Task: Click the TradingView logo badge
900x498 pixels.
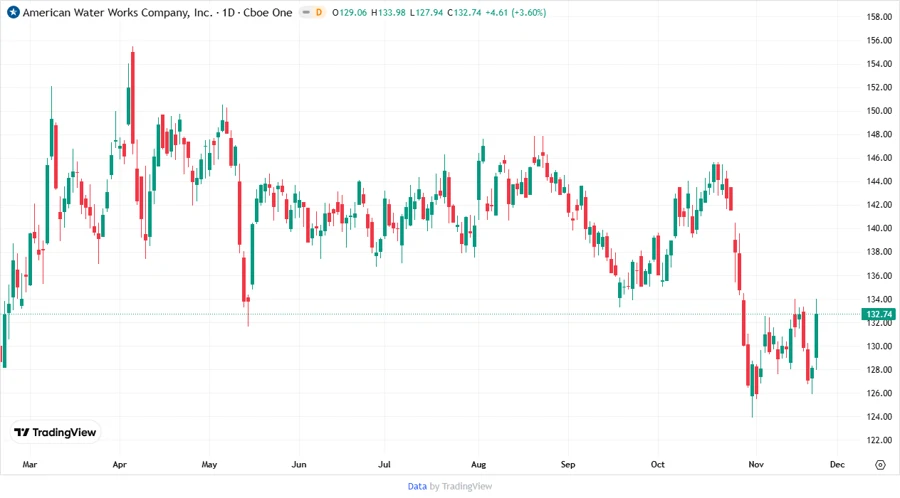Action: coord(56,433)
